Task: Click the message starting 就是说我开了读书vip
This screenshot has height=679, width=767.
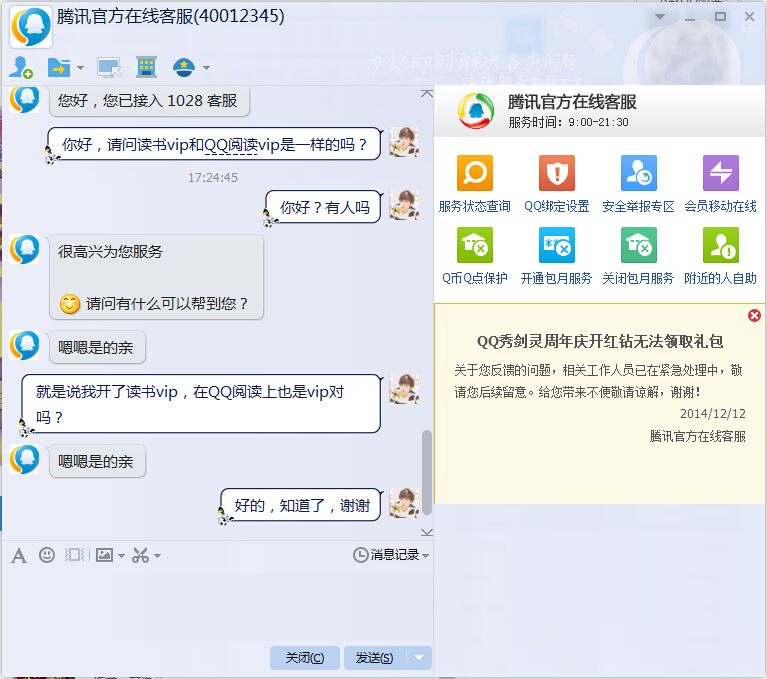Action: (201, 404)
